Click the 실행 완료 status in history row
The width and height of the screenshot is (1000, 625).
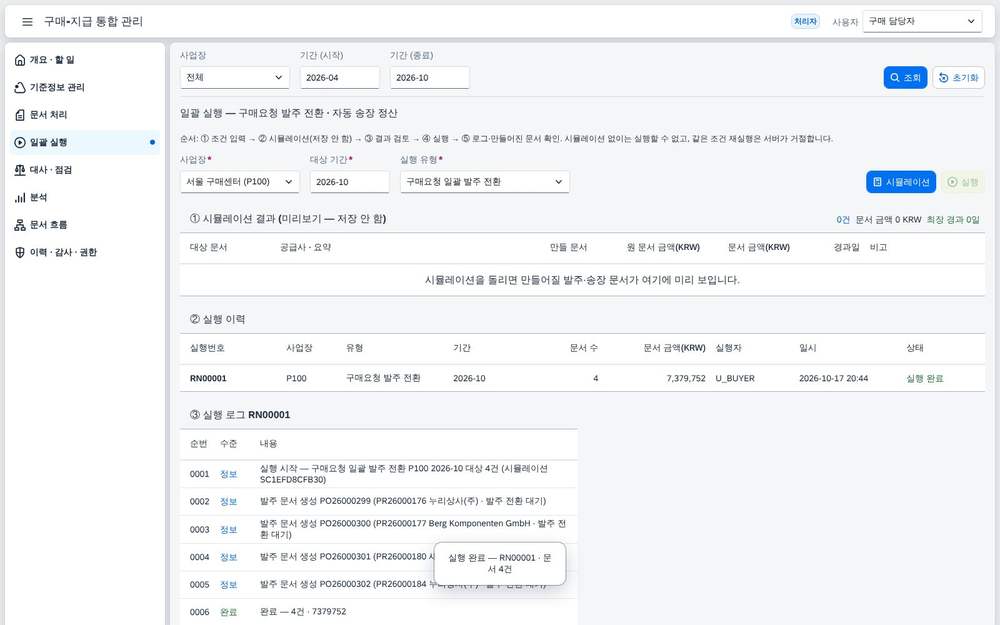[x=925, y=378]
